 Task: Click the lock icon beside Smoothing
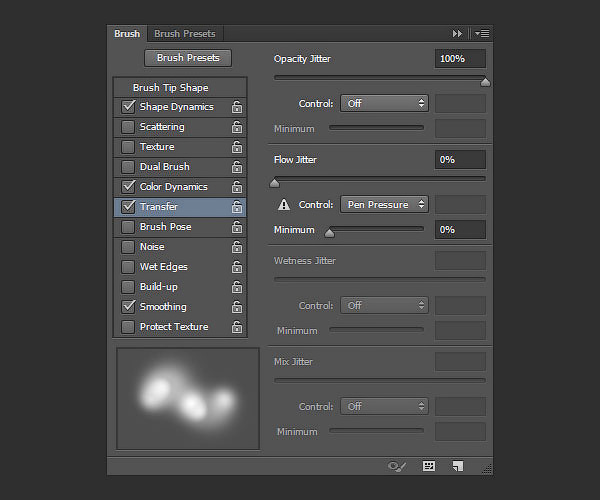[x=237, y=307]
